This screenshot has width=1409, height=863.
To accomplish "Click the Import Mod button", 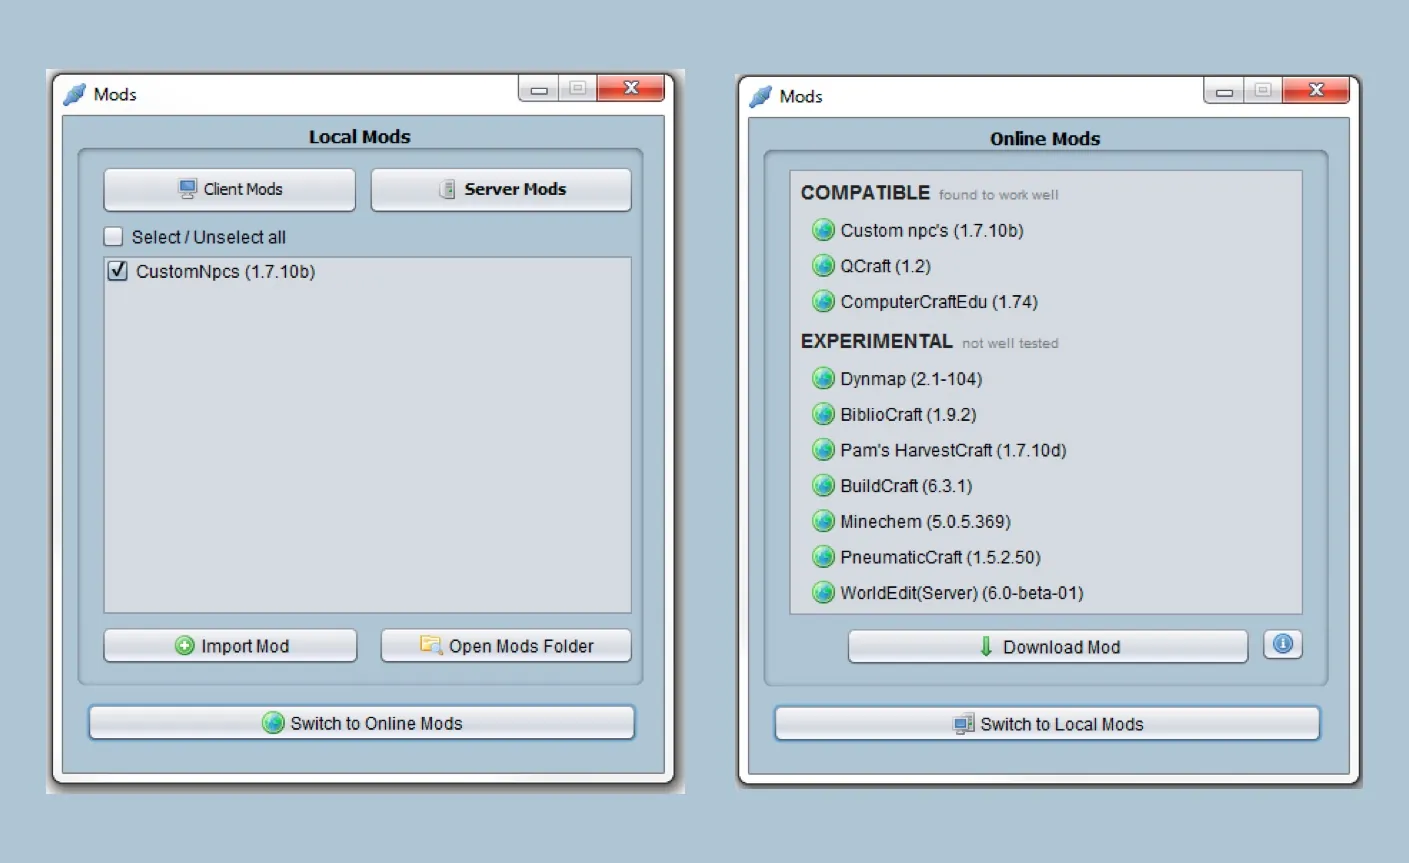I will (x=230, y=646).
